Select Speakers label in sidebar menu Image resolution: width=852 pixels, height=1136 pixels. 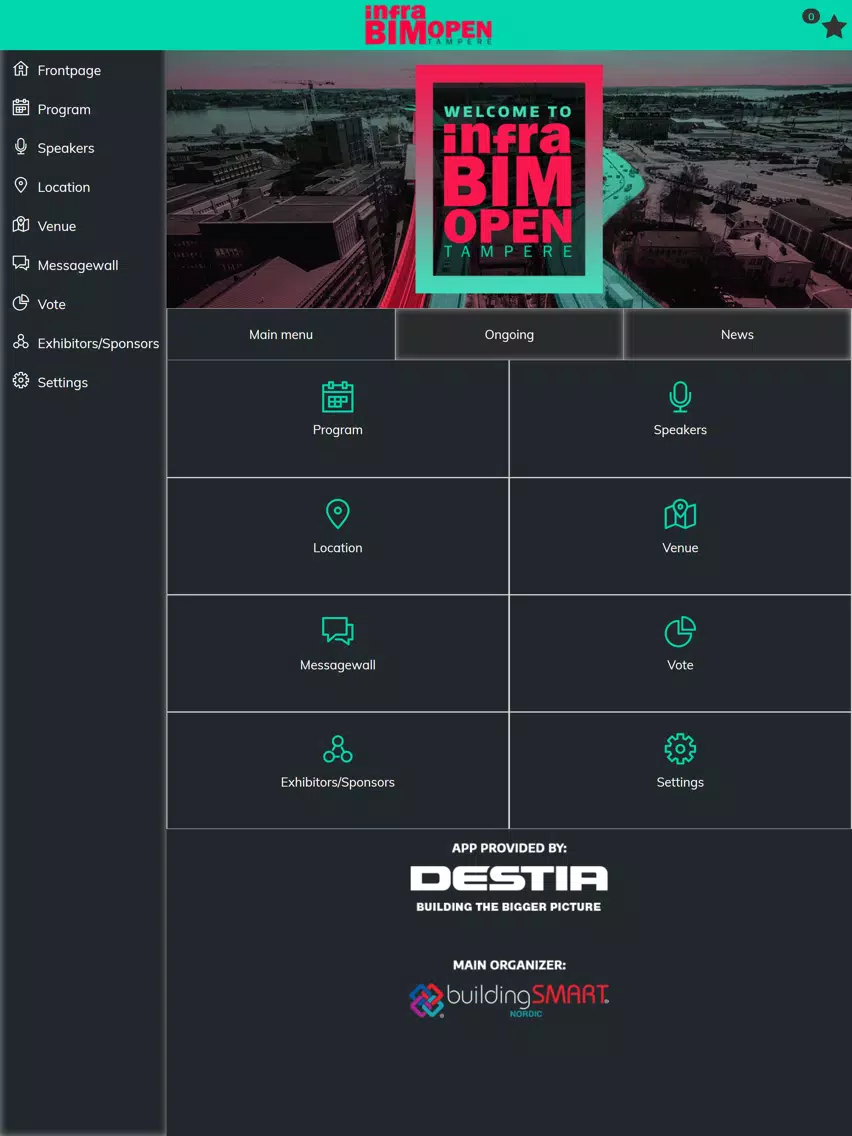[66, 148]
